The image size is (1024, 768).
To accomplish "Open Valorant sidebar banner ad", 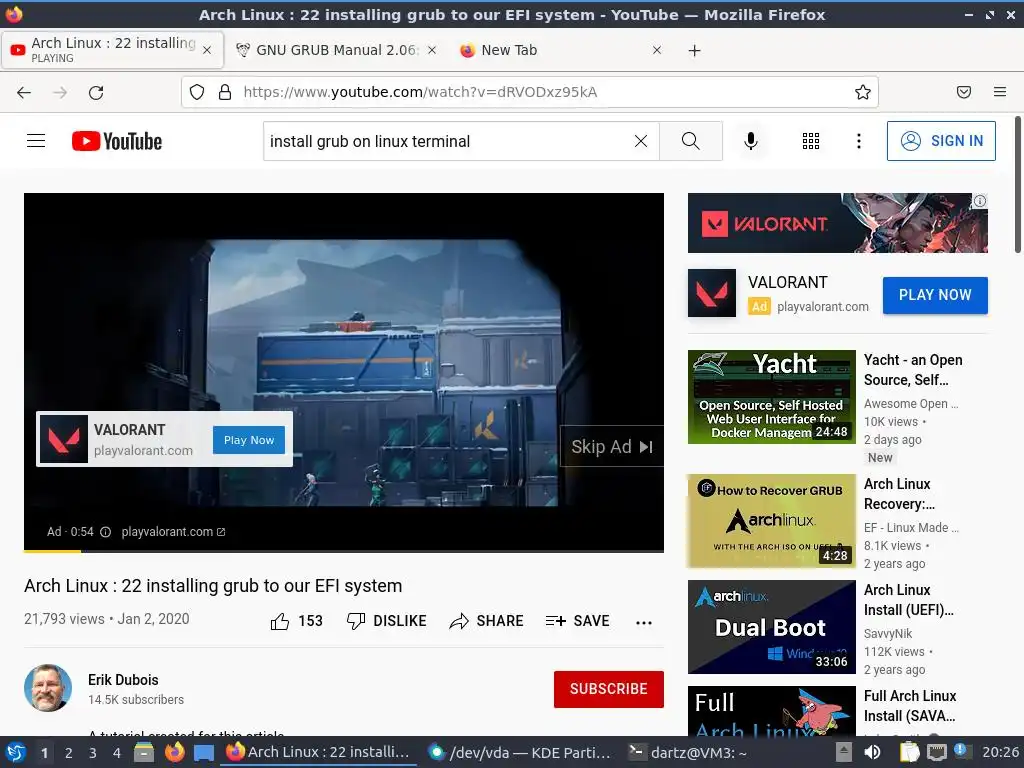I will pos(837,223).
